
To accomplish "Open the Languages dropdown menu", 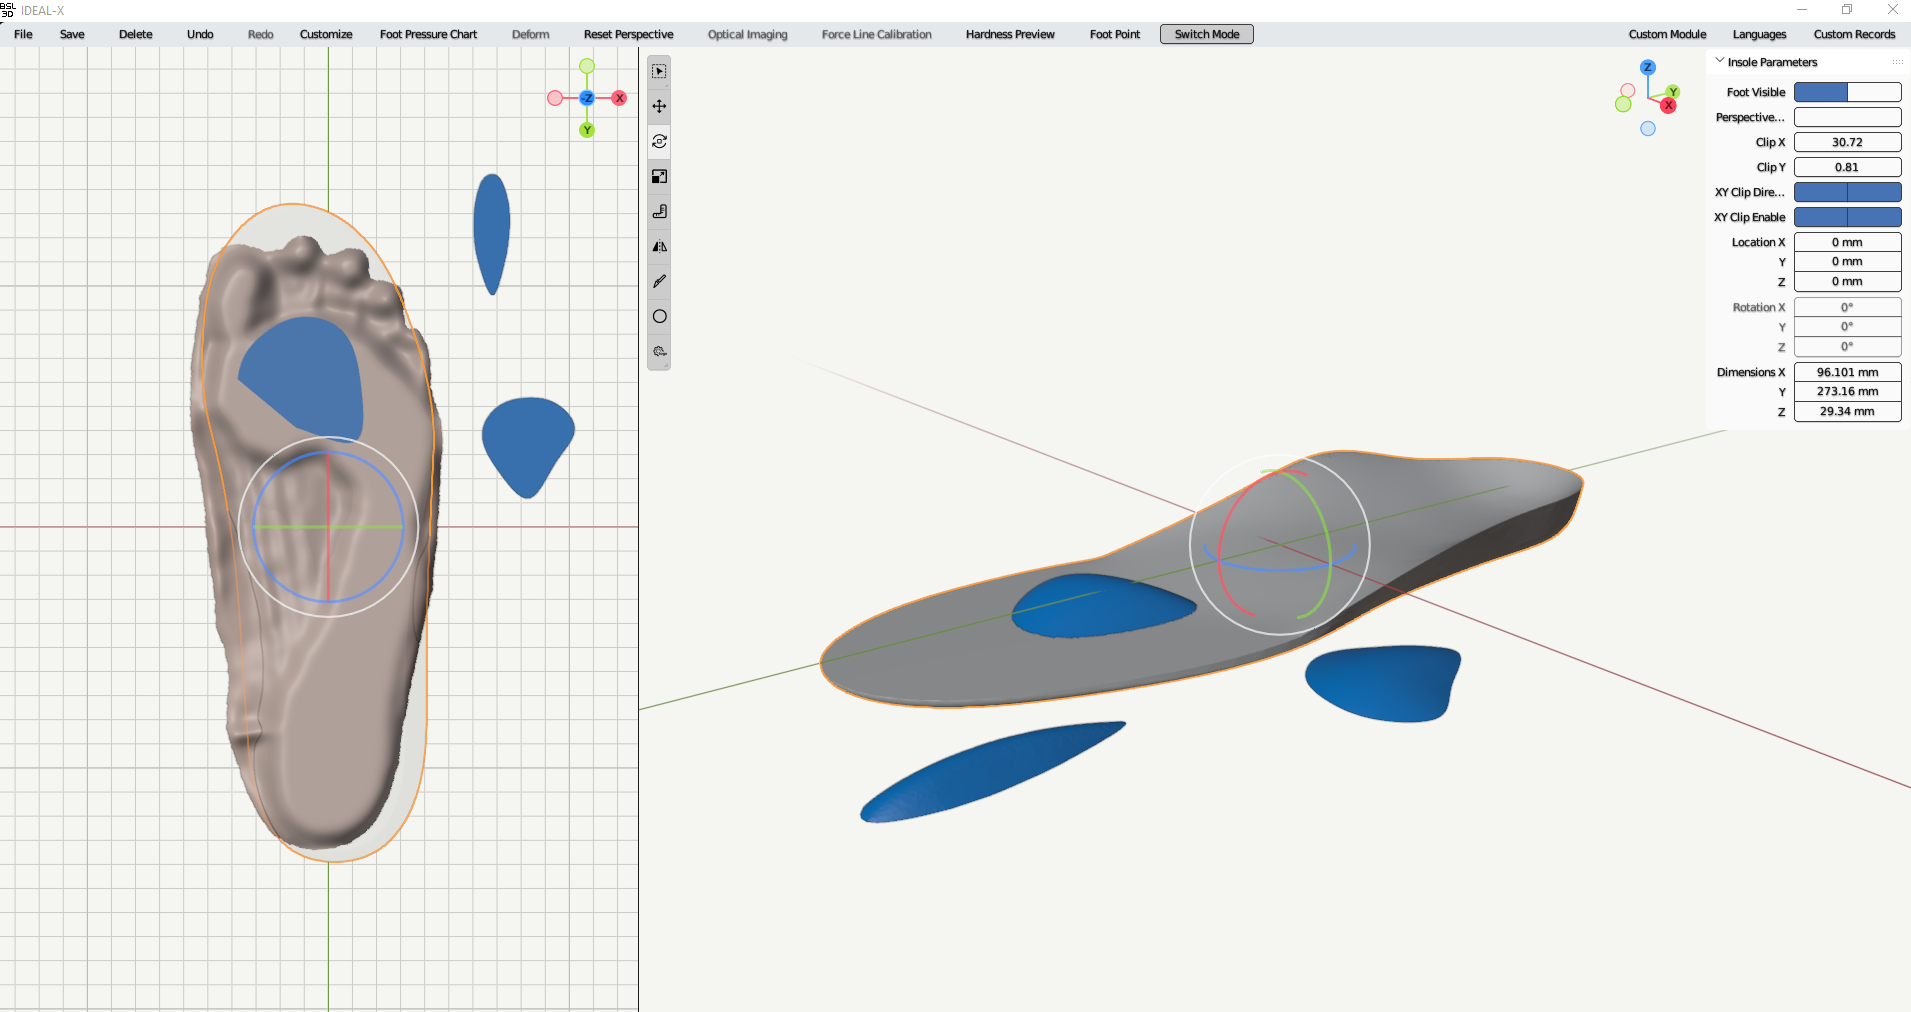I will tap(1759, 34).
